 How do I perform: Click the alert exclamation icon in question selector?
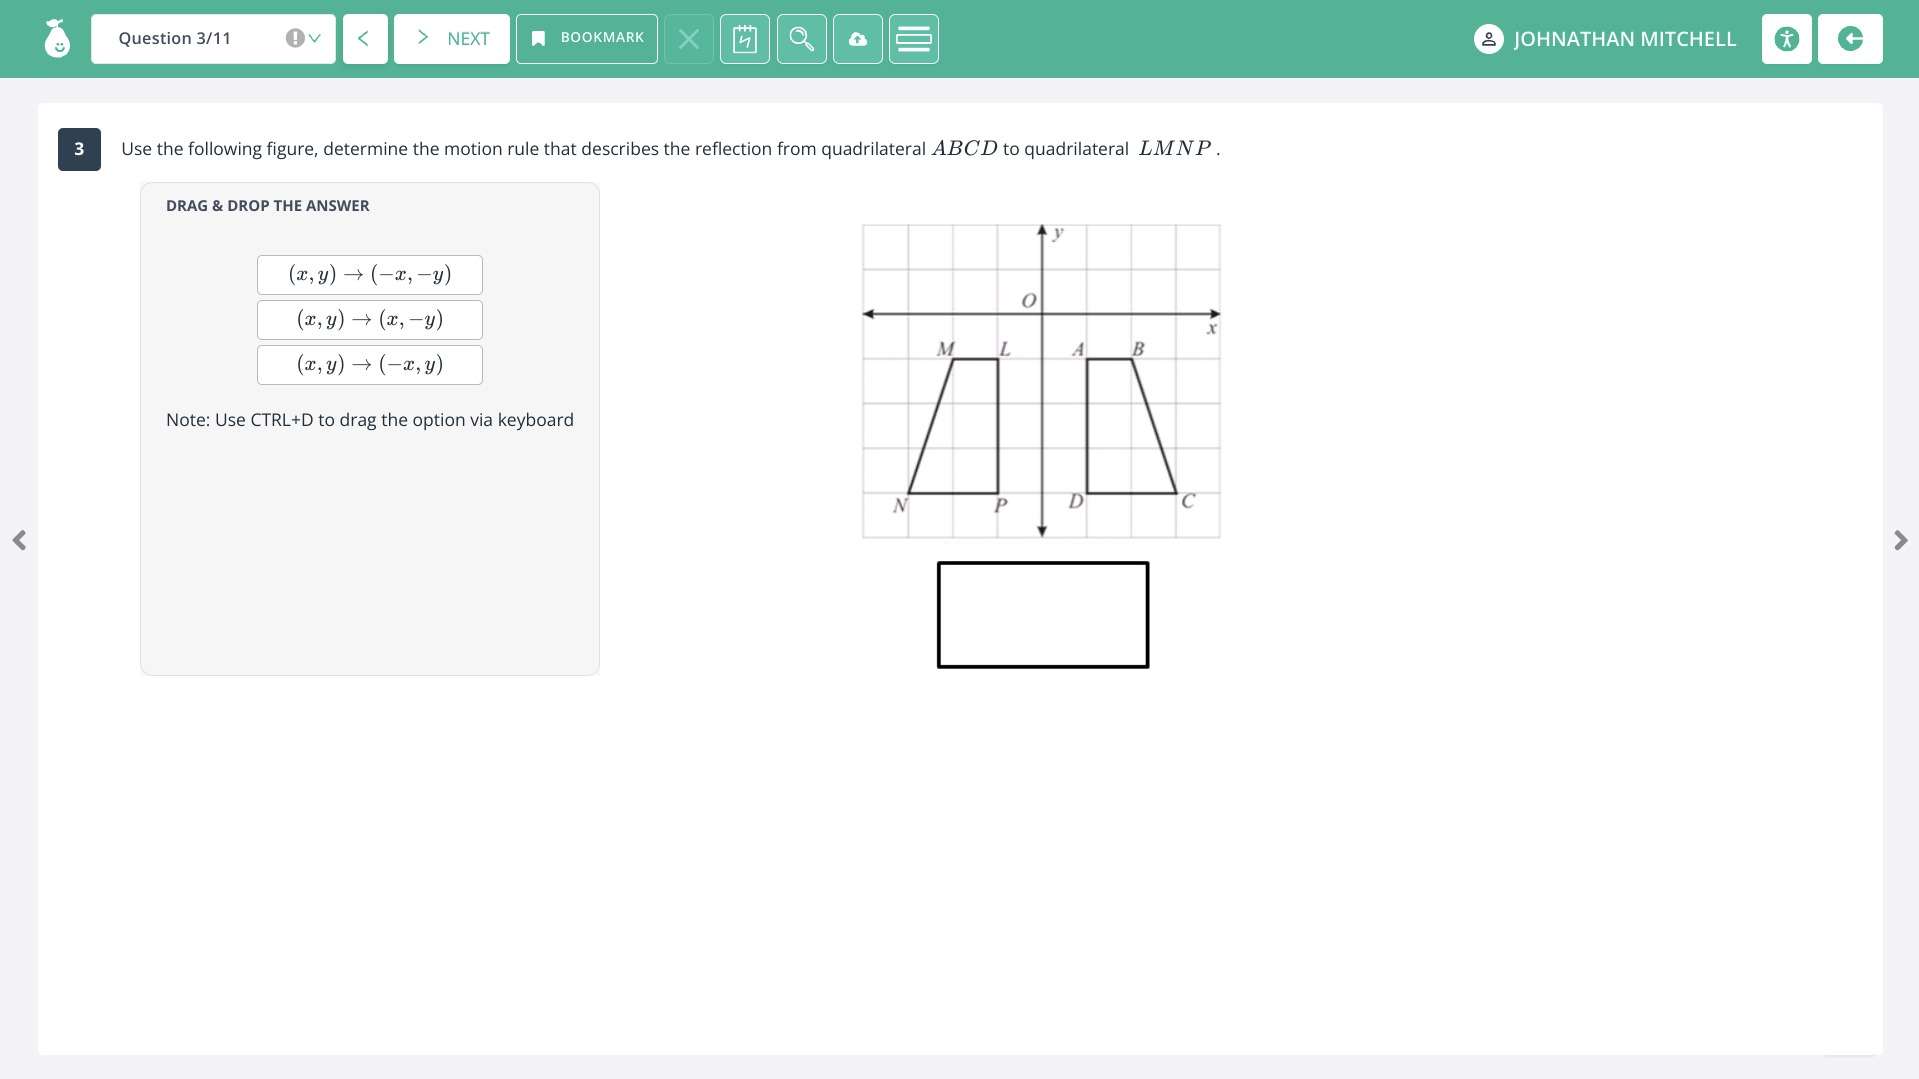coord(294,38)
